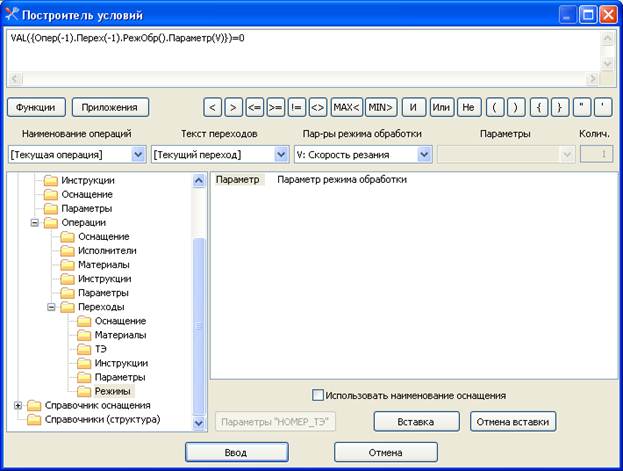Click the Вставка button
This screenshot has width=623, height=471.
tap(416, 422)
